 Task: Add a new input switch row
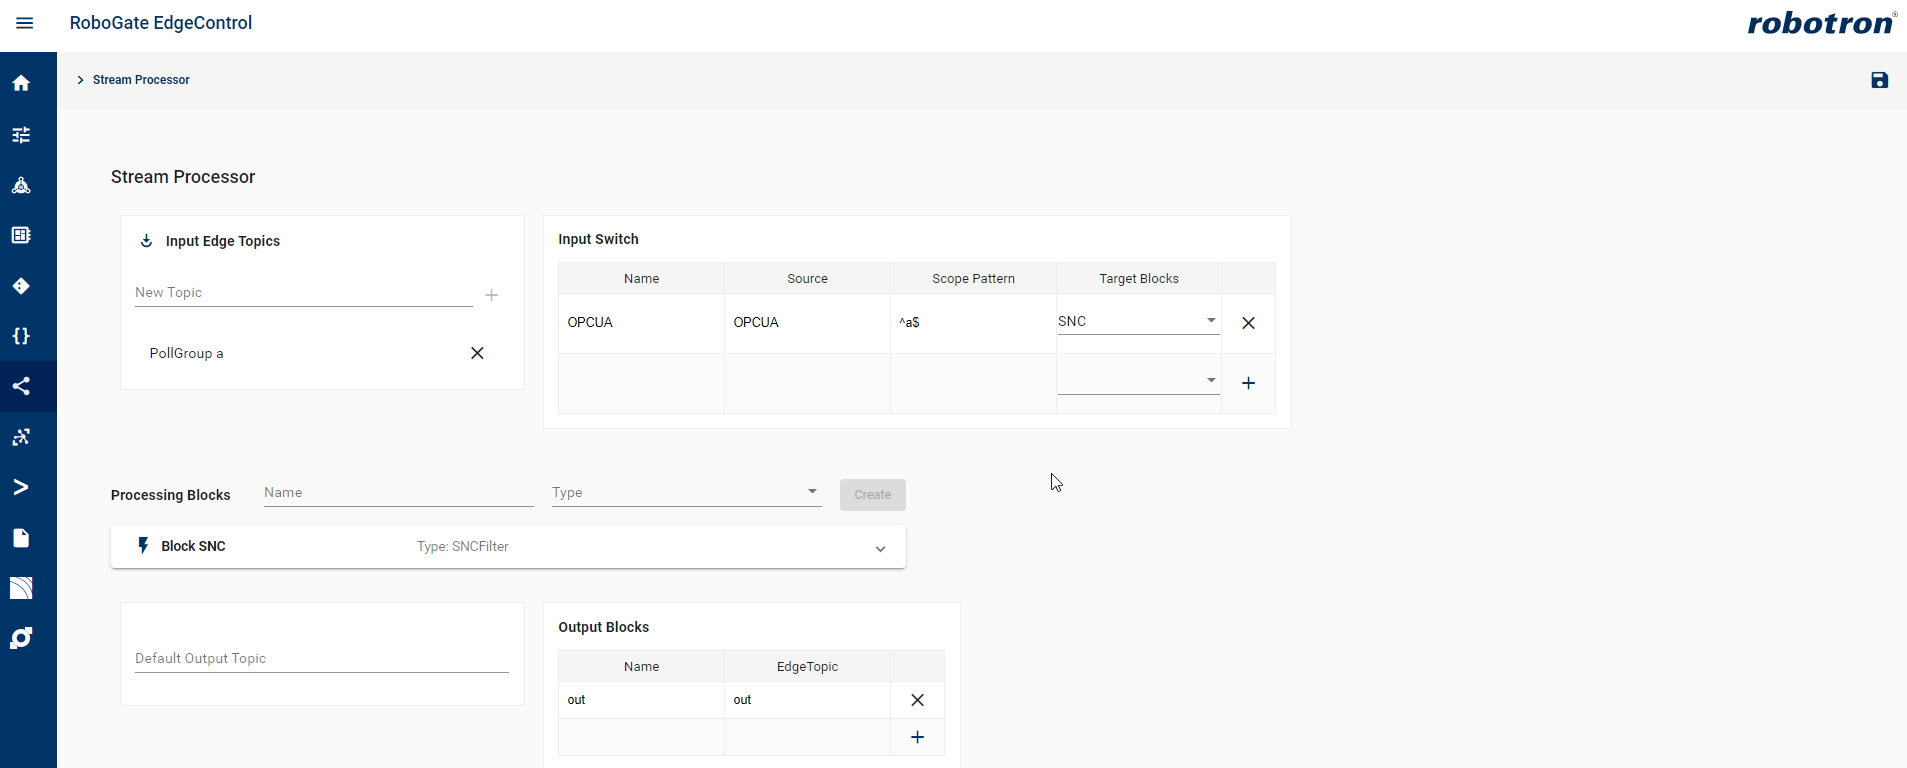coord(1248,383)
